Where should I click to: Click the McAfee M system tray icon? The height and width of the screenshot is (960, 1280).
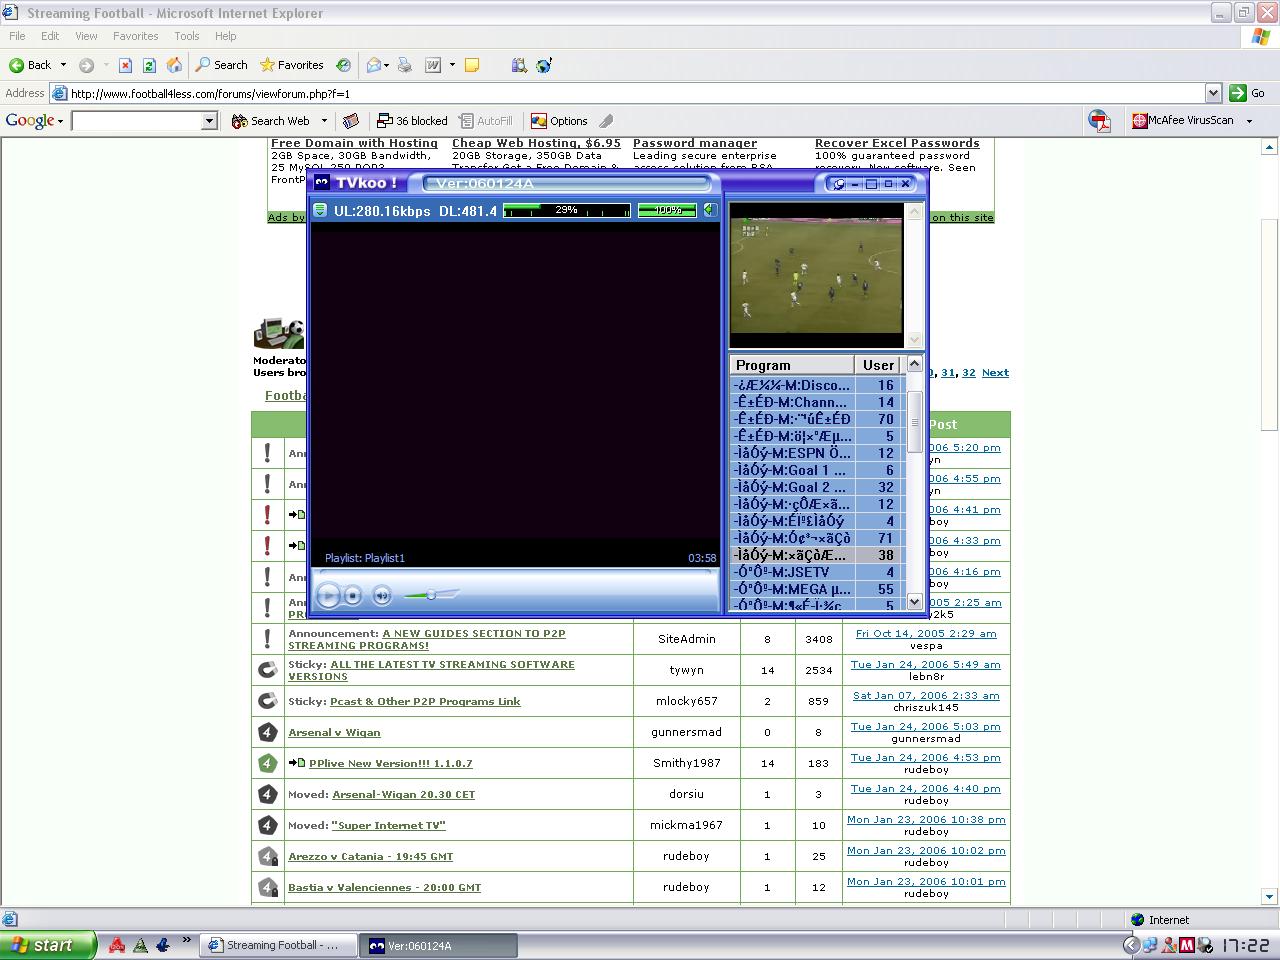1186,945
